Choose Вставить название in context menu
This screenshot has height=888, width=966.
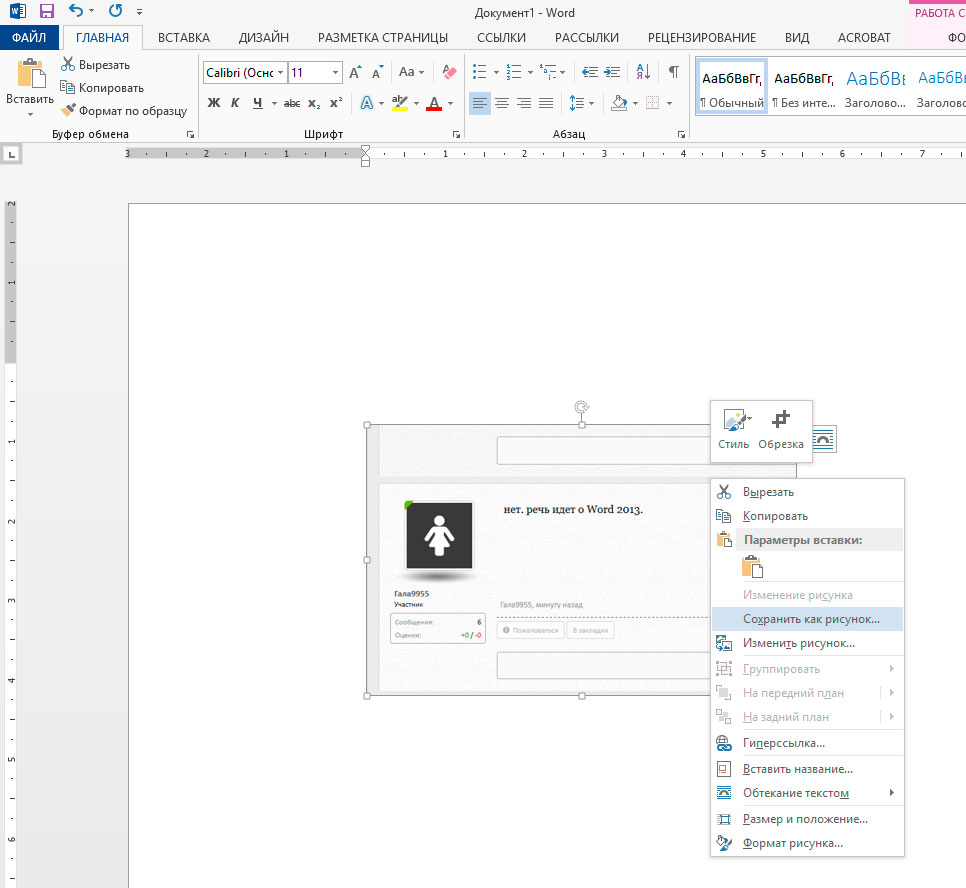click(807, 768)
